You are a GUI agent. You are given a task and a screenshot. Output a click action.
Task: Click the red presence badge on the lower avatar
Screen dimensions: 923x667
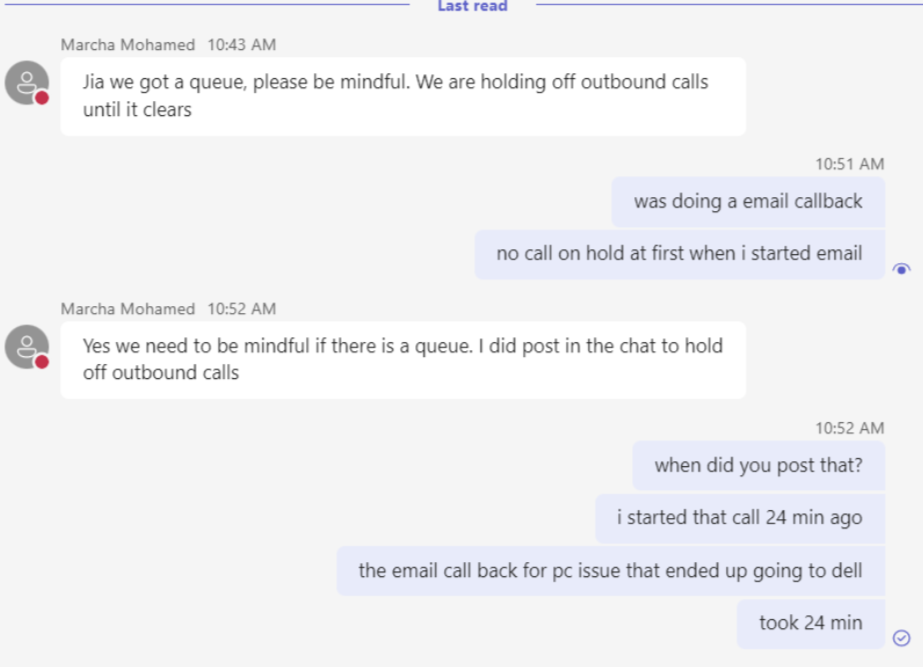point(42,361)
